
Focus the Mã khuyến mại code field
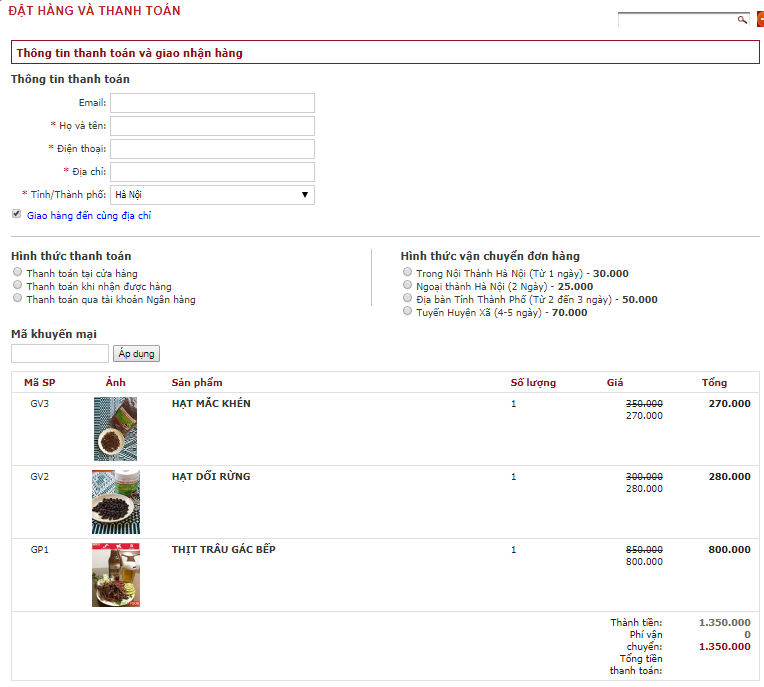click(x=60, y=353)
